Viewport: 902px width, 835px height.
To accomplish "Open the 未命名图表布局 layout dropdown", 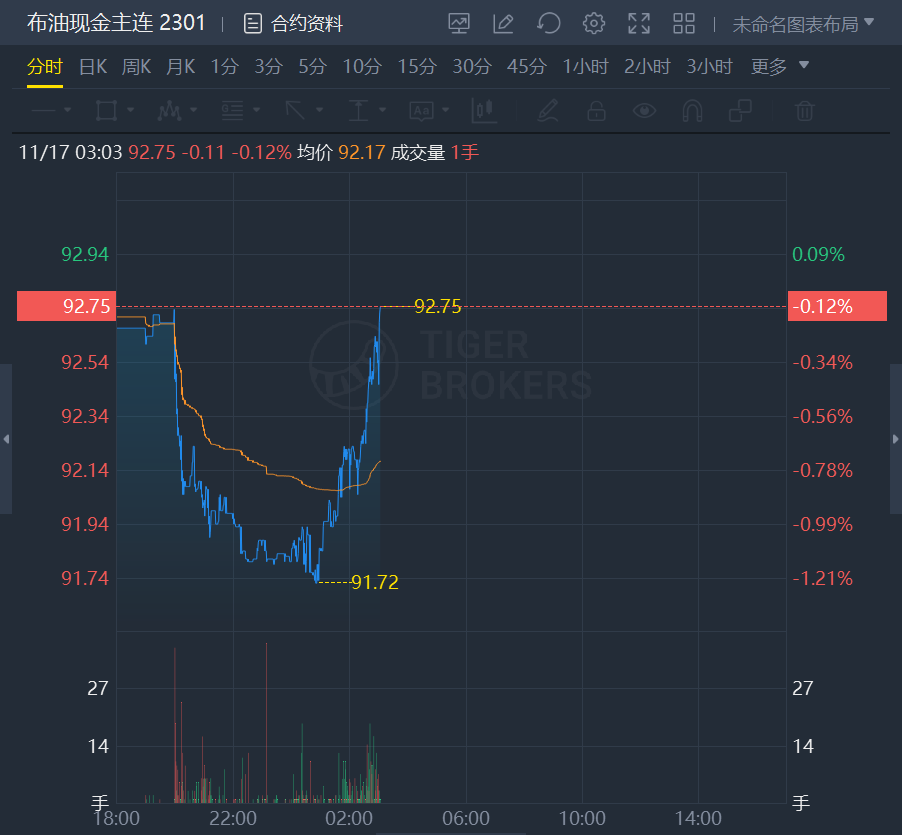I will [x=803, y=23].
